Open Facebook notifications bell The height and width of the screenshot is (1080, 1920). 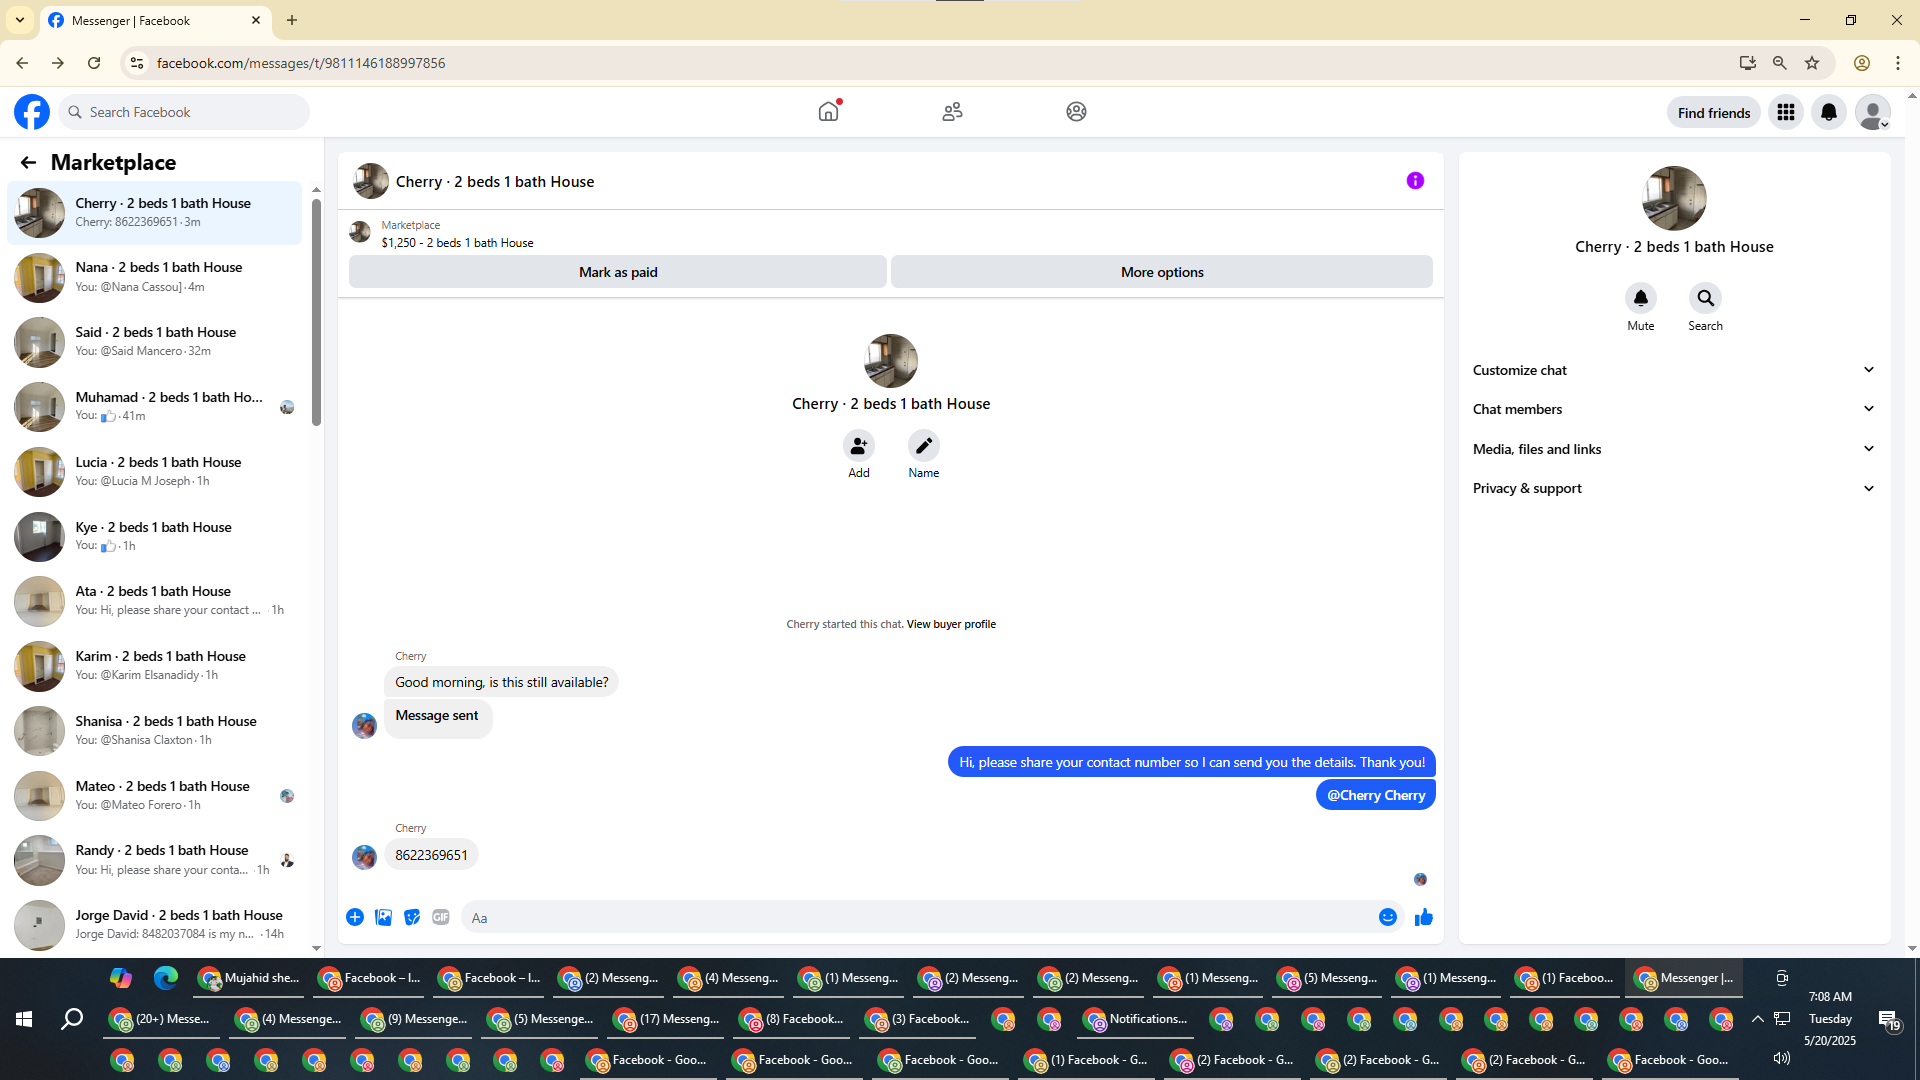[x=1828, y=112]
